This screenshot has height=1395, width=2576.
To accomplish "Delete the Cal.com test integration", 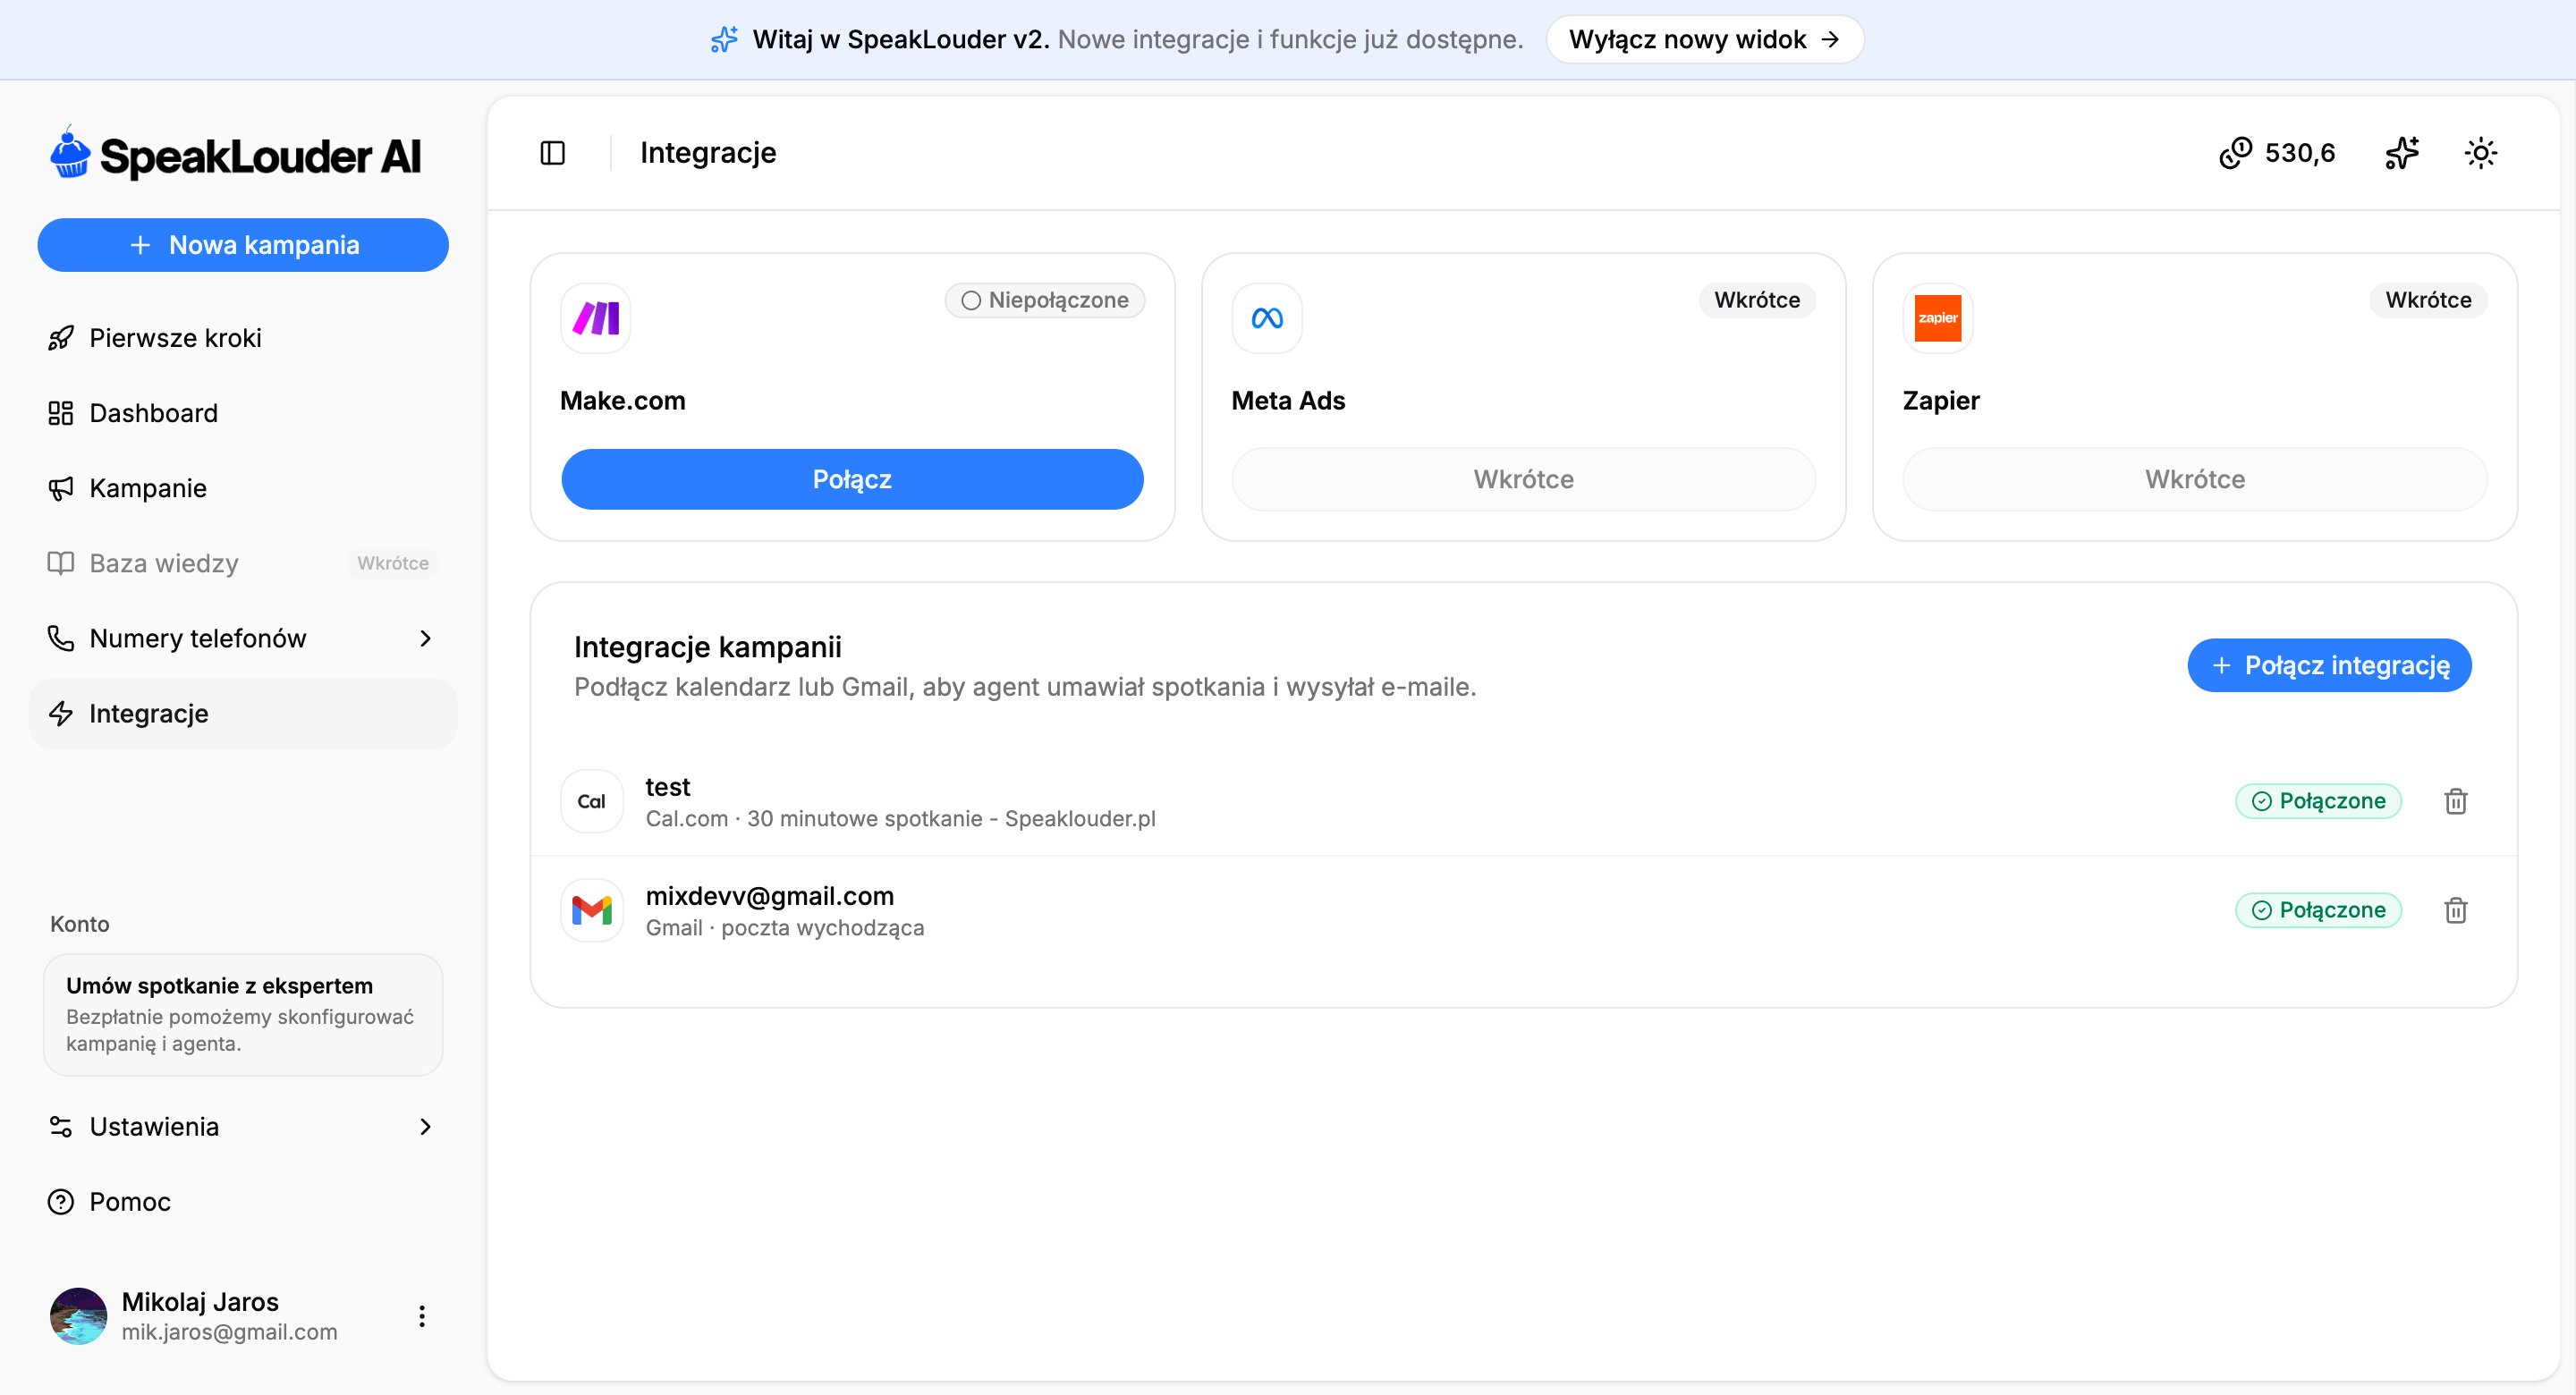I will (2455, 801).
